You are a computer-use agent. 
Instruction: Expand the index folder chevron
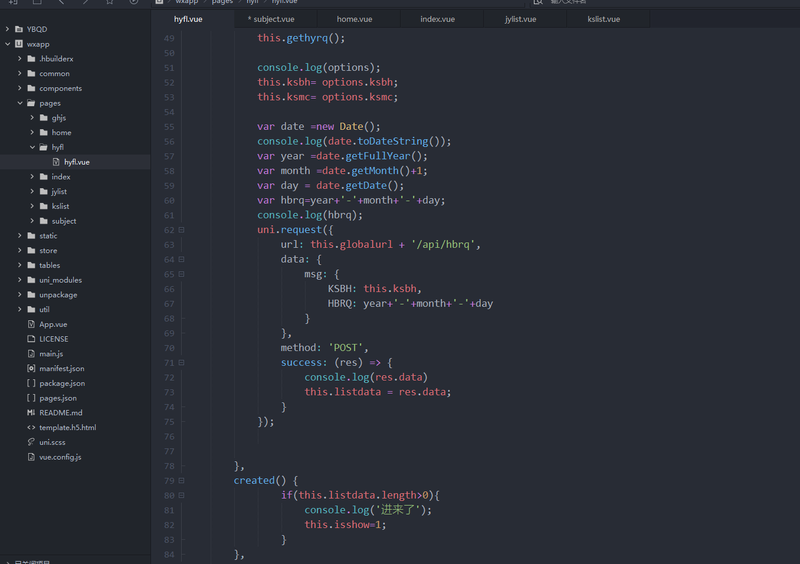pos(32,177)
